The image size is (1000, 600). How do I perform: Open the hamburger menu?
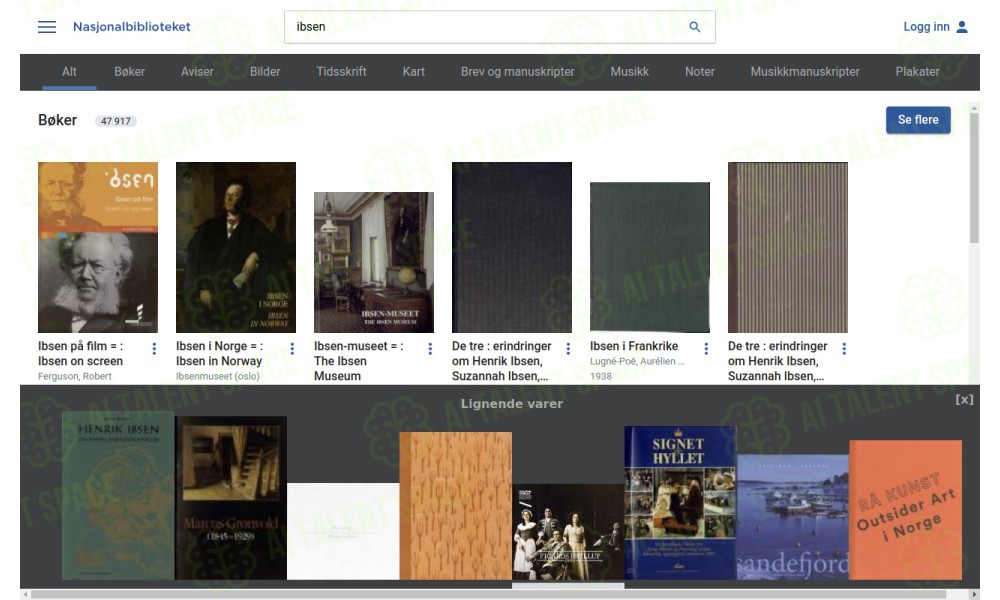pos(47,27)
